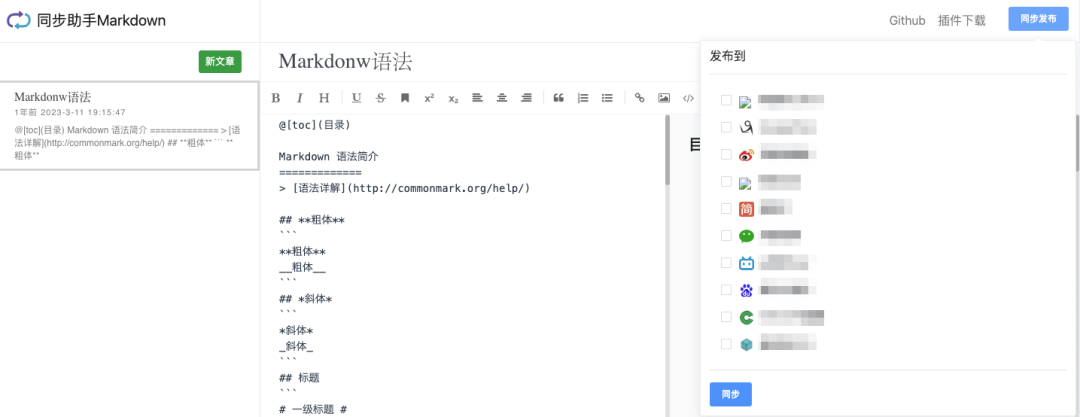Check the green C platform checkbox

click(726, 317)
